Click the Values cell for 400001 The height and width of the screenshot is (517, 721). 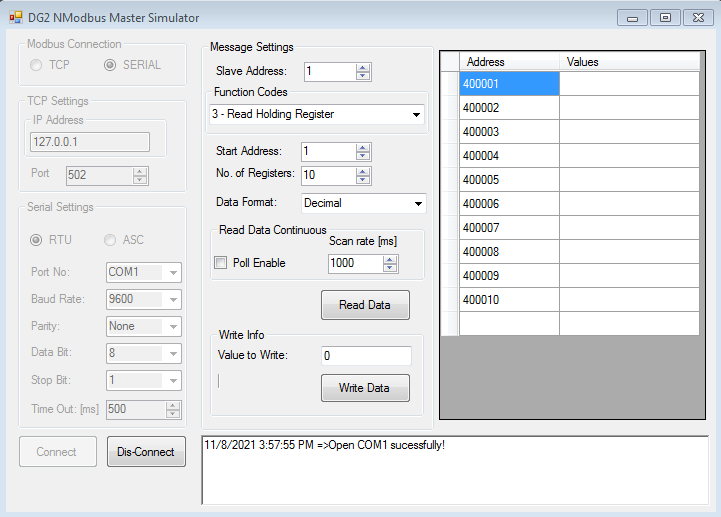point(629,84)
